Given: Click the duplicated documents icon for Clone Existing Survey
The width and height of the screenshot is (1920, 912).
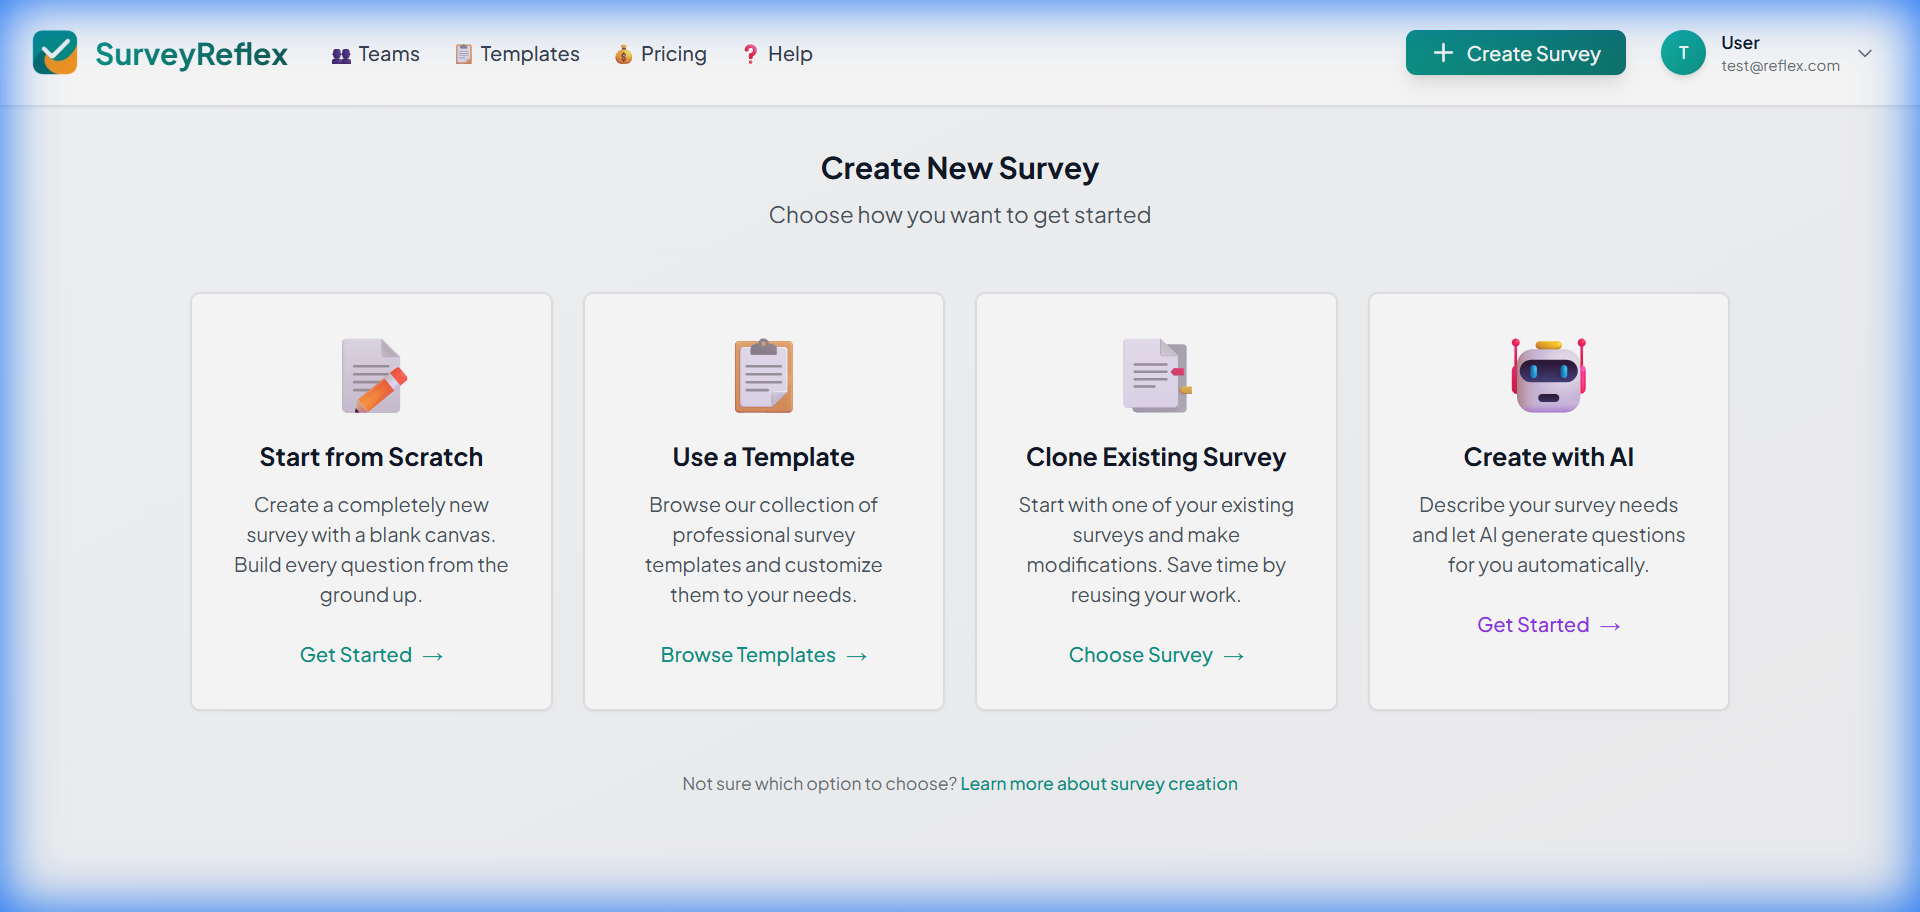Looking at the screenshot, I should tap(1155, 376).
